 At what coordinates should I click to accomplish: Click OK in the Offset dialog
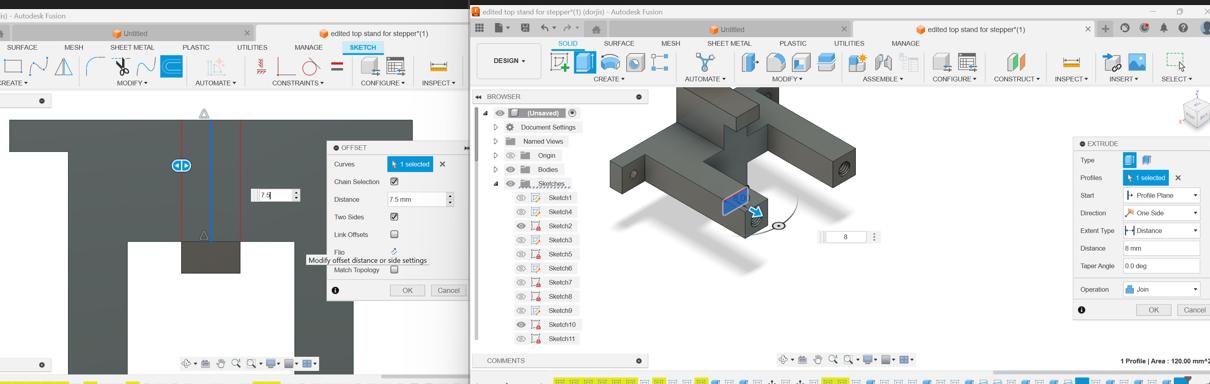(x=407, y=291)
